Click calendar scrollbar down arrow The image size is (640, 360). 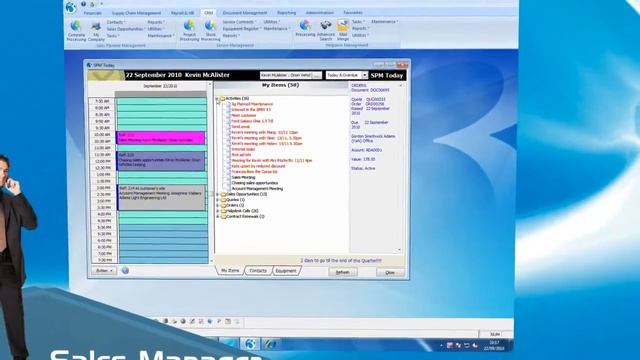pos(211,261)
